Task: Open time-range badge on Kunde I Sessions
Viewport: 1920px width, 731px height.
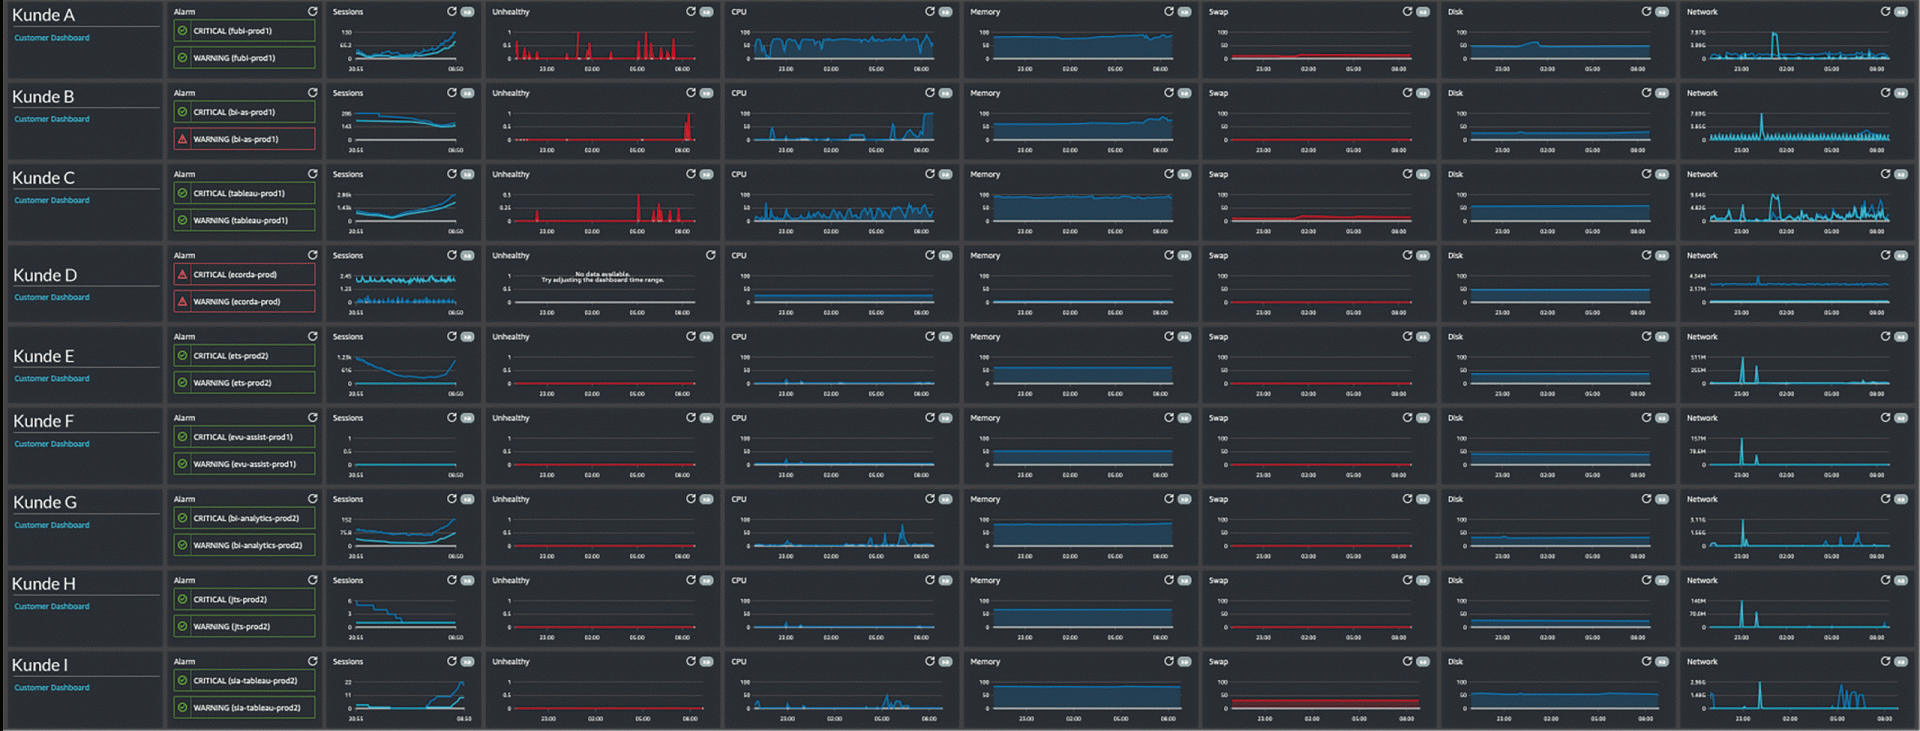Action: point(467,661)
